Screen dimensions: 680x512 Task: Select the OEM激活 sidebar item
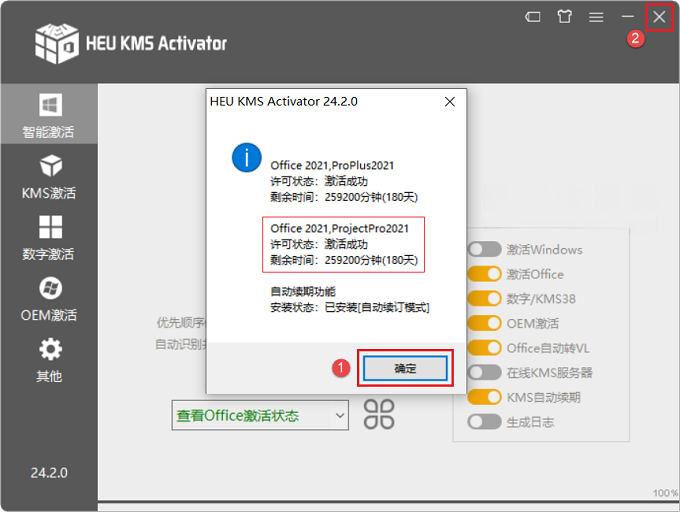pos(49,299)
